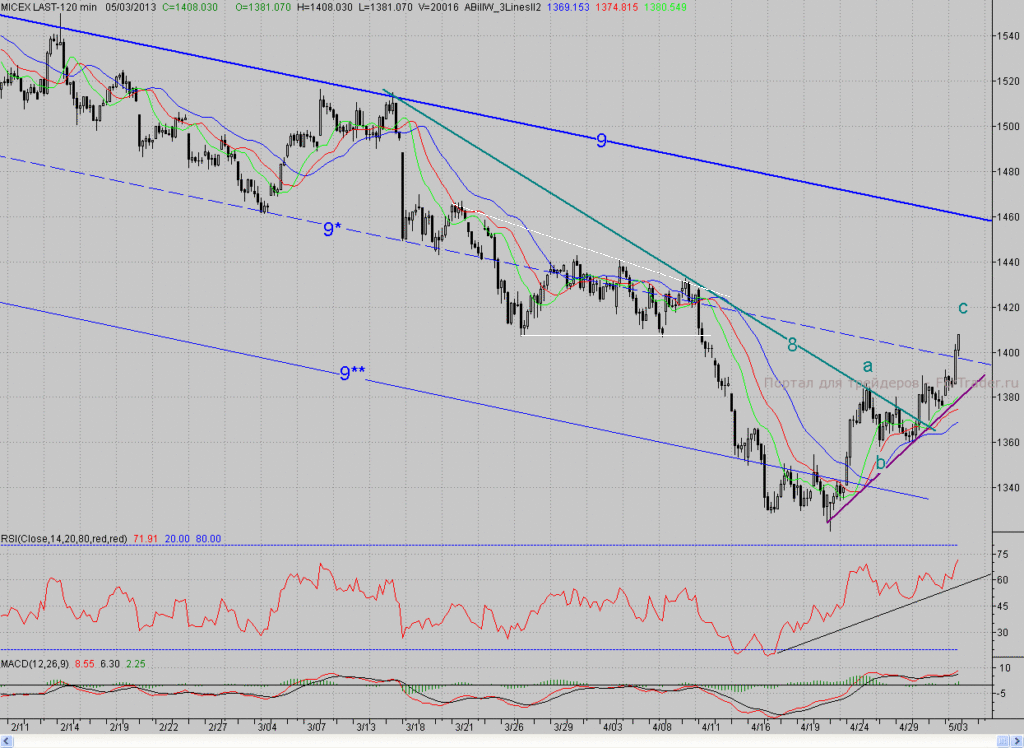This screenshot has height=748, width=1024.
Task: Click the 3/18 date on time axis
Action: (x=415, y=726)
